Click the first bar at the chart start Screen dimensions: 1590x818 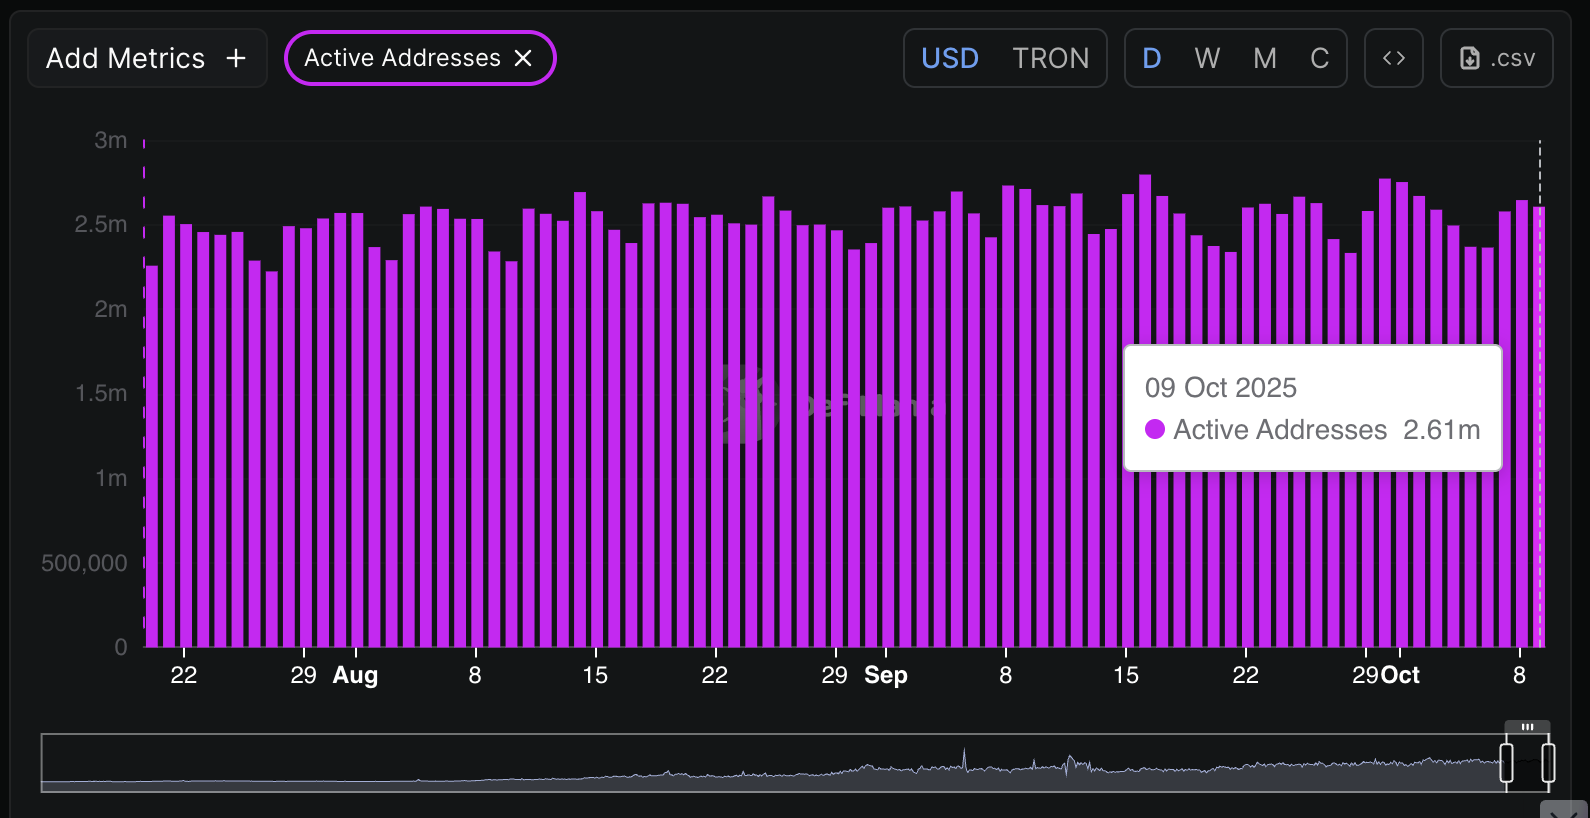click(x=152, y=460)
